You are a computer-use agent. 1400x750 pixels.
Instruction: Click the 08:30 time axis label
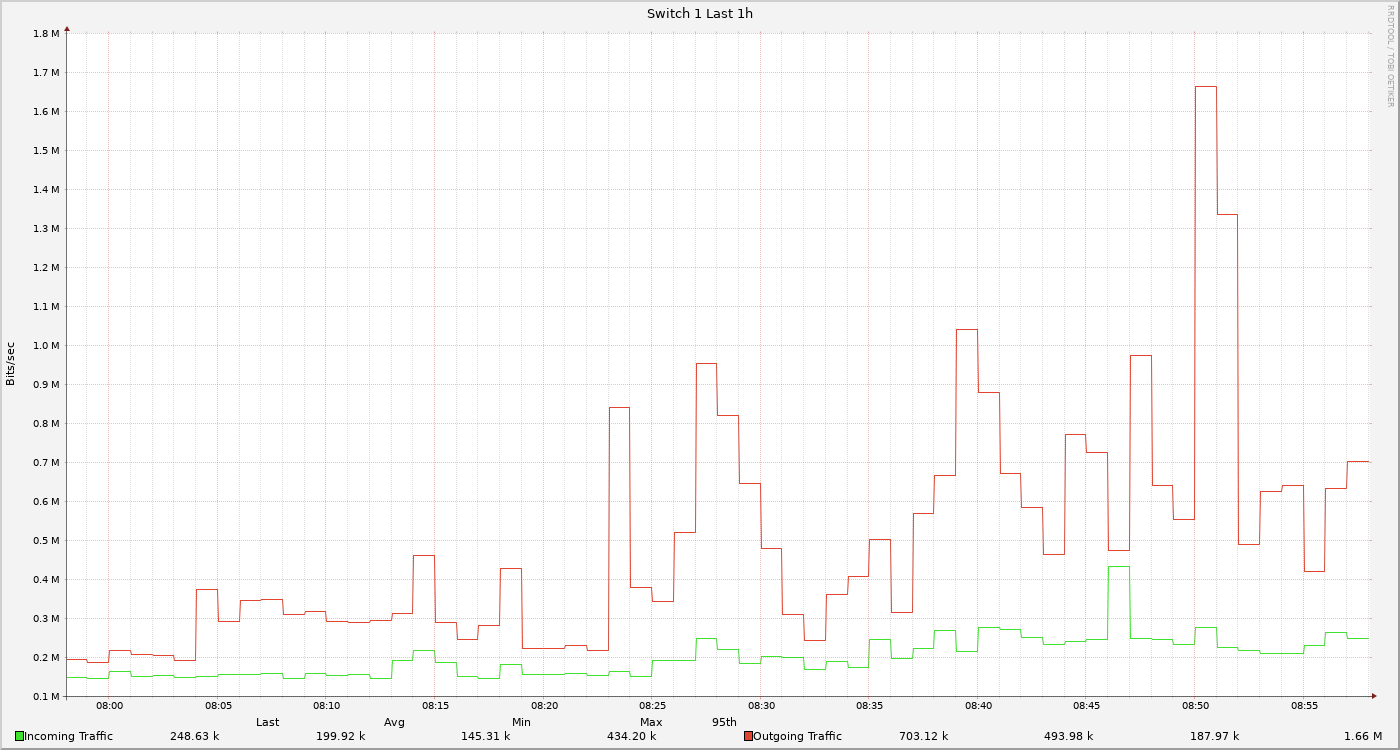[761, 706]
